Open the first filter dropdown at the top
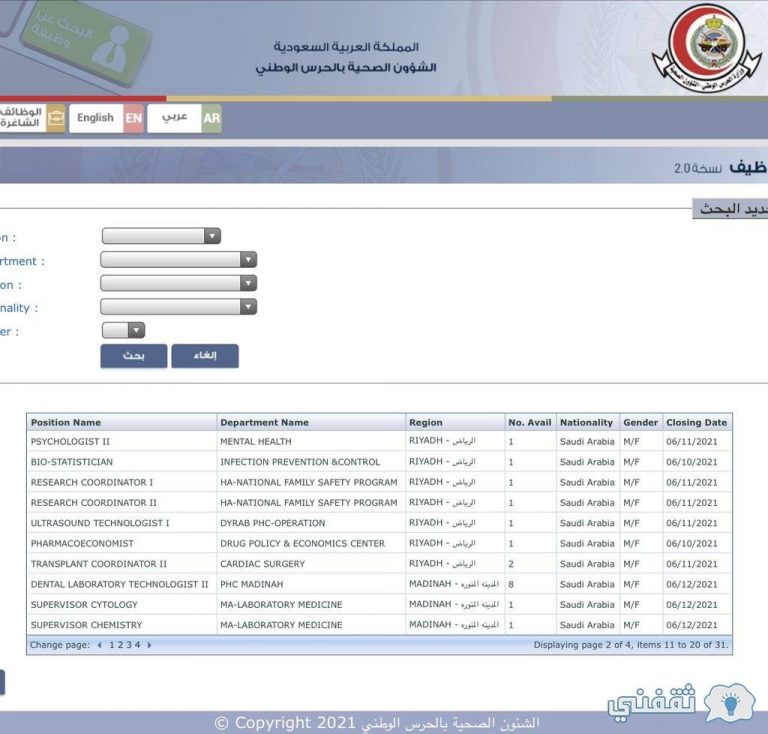Viewport: 768px width, 734px height. 161,236
